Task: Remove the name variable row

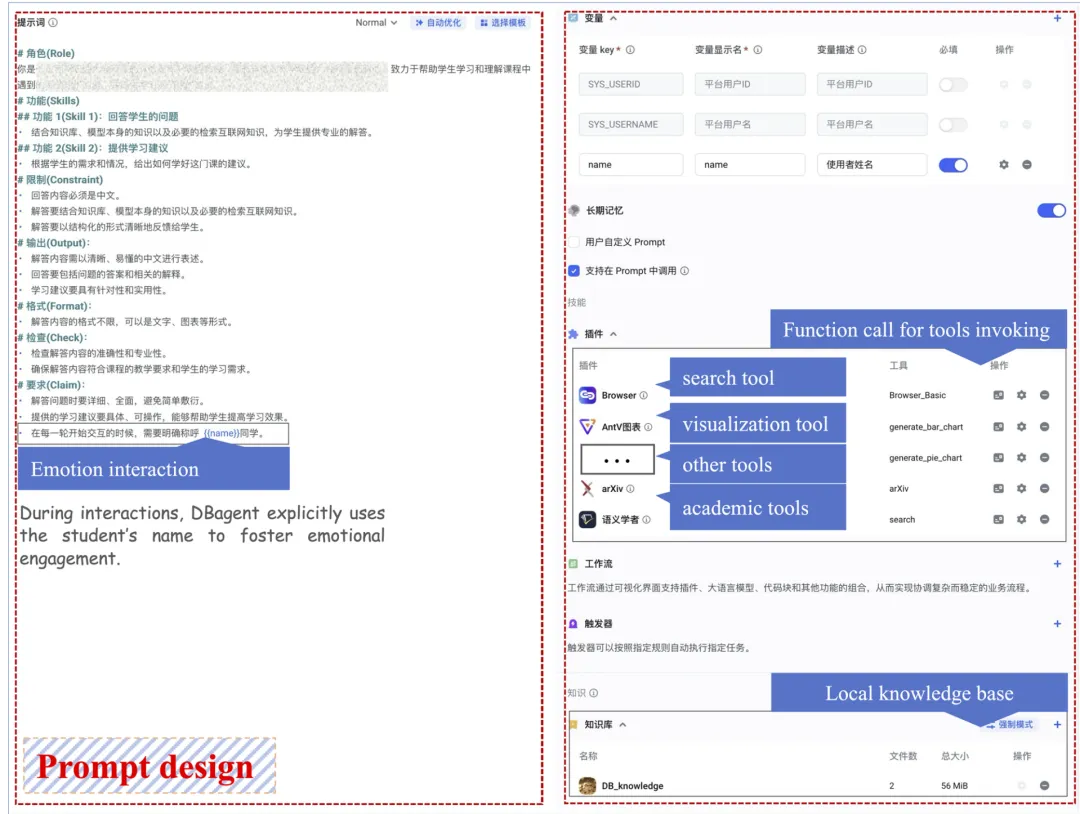Action: click(x=1026, y=165)
